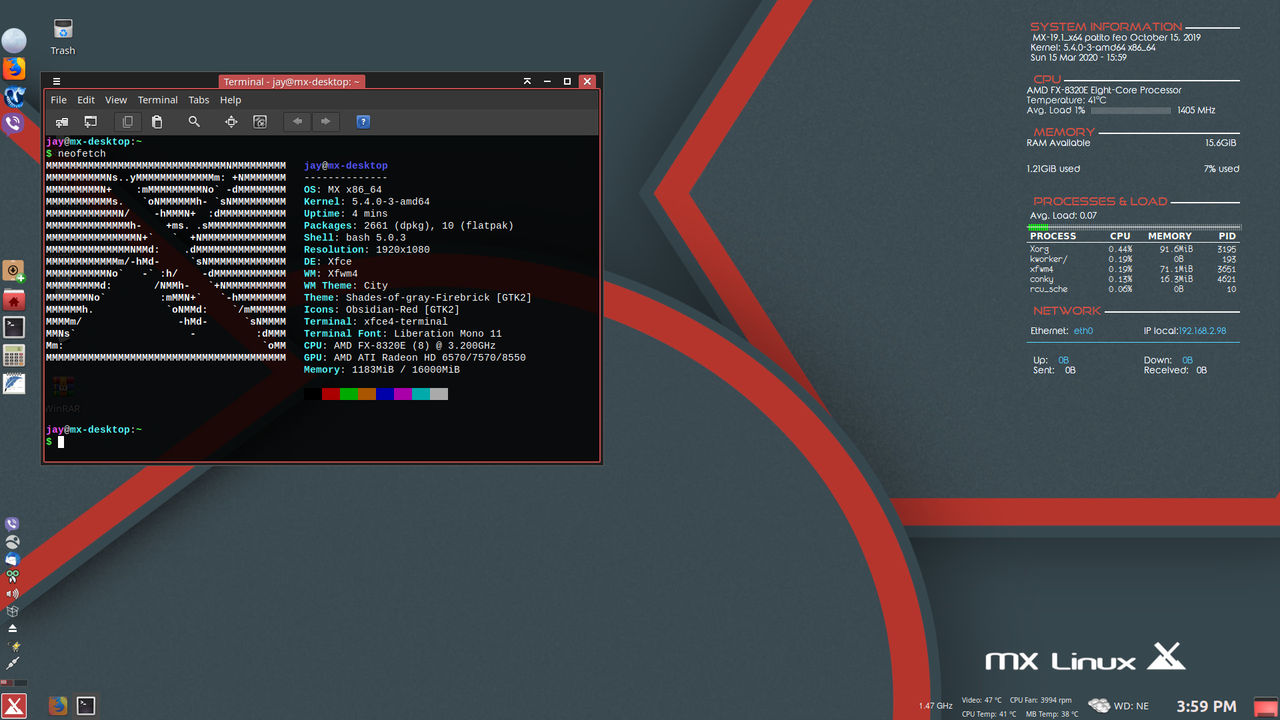
Task: Launch Viber from the top dock
Action: tap(14, 124)
